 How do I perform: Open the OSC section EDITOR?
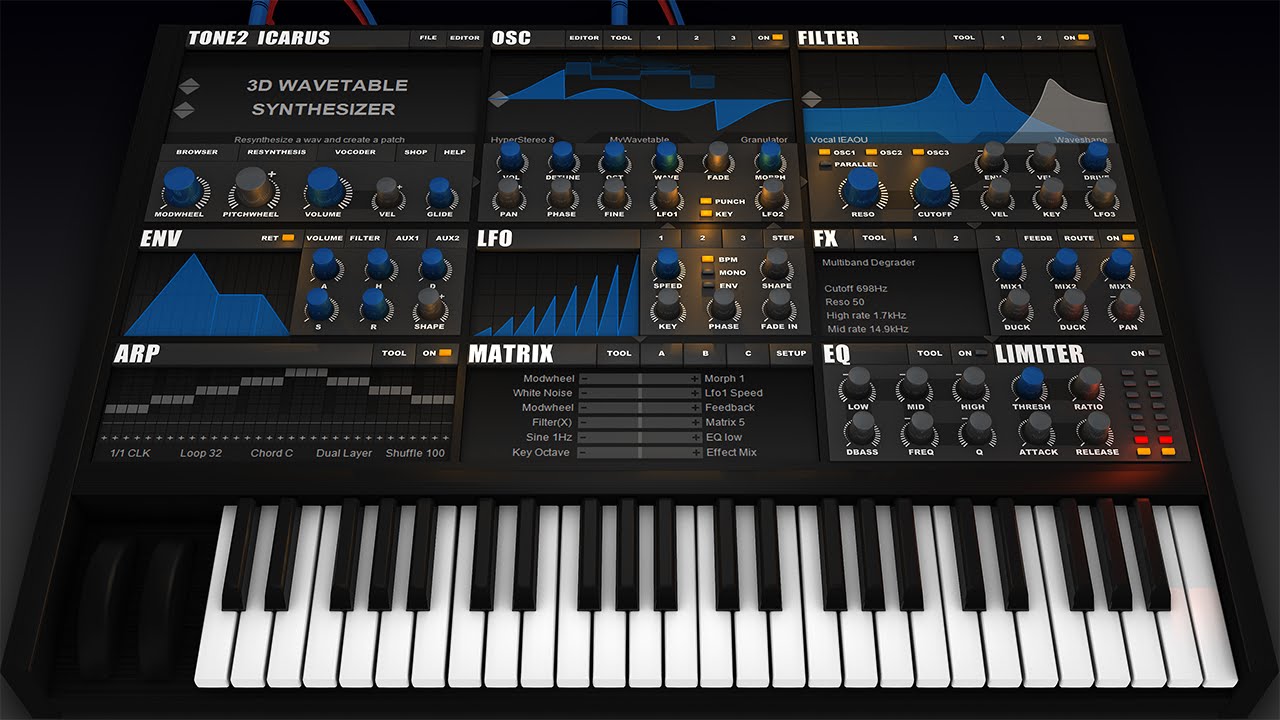[x=584, y=38]
